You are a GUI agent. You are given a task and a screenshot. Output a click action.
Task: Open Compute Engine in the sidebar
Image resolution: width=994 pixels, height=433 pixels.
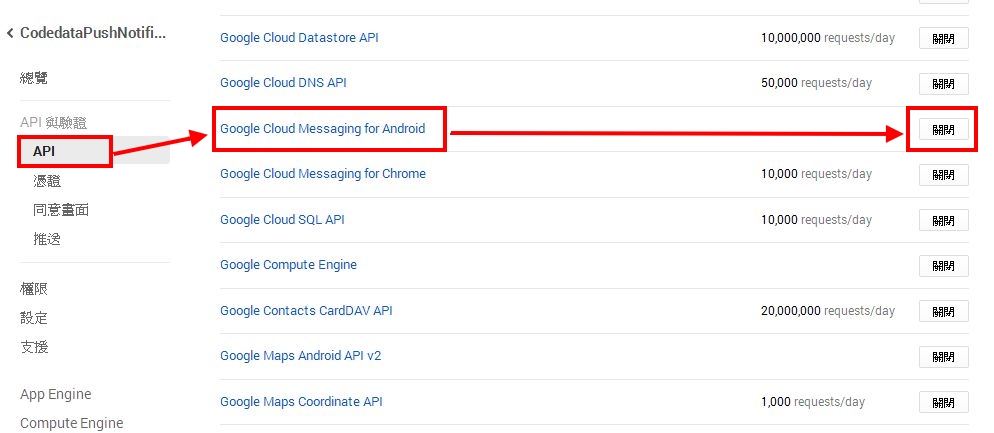(x=72, y=423)
